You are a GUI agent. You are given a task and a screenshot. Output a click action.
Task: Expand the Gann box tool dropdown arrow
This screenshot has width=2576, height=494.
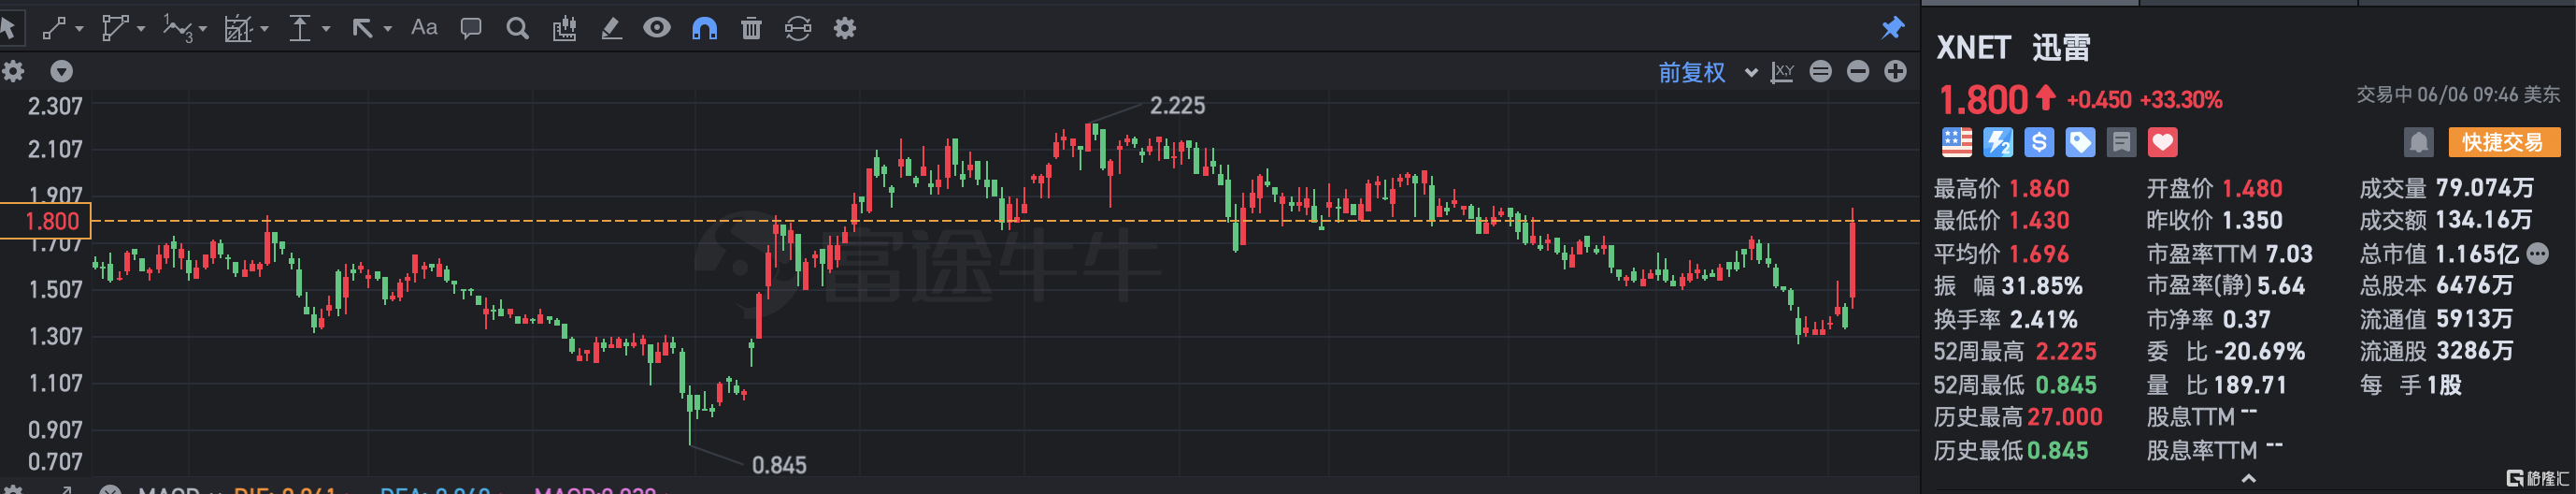point(265,29)
